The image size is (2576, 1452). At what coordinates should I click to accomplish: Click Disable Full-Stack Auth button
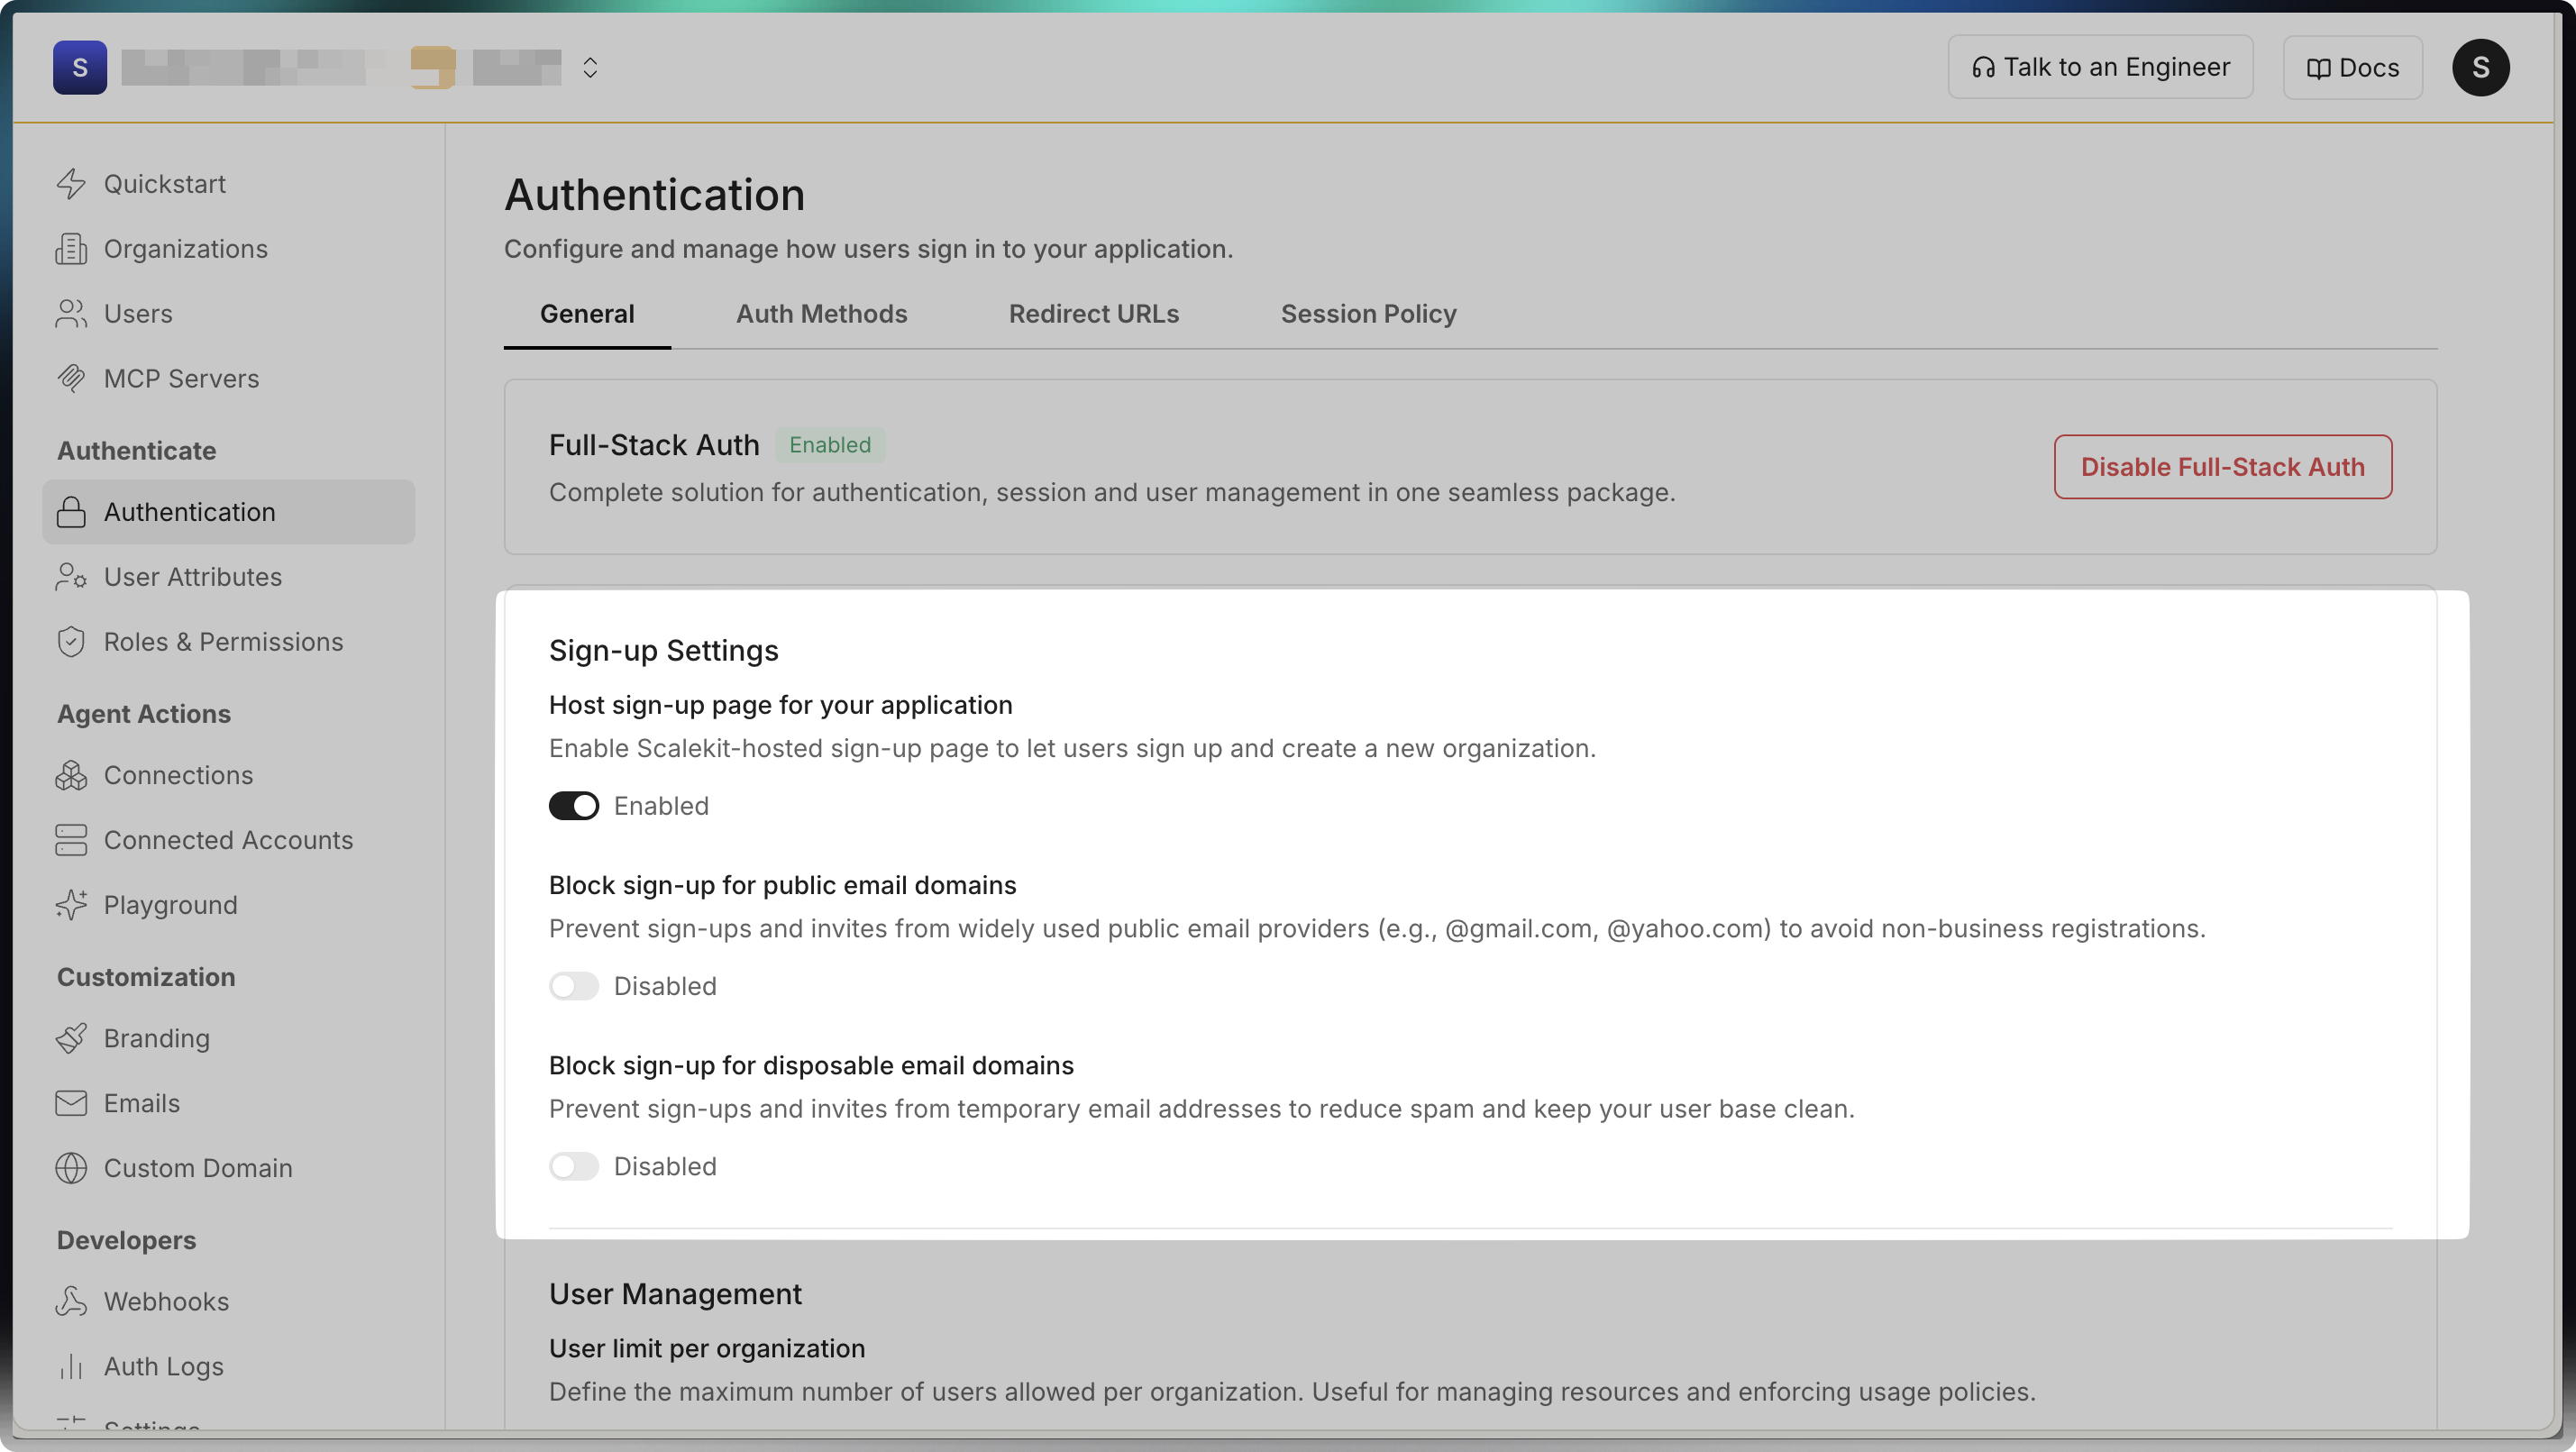coord(2222,467)
